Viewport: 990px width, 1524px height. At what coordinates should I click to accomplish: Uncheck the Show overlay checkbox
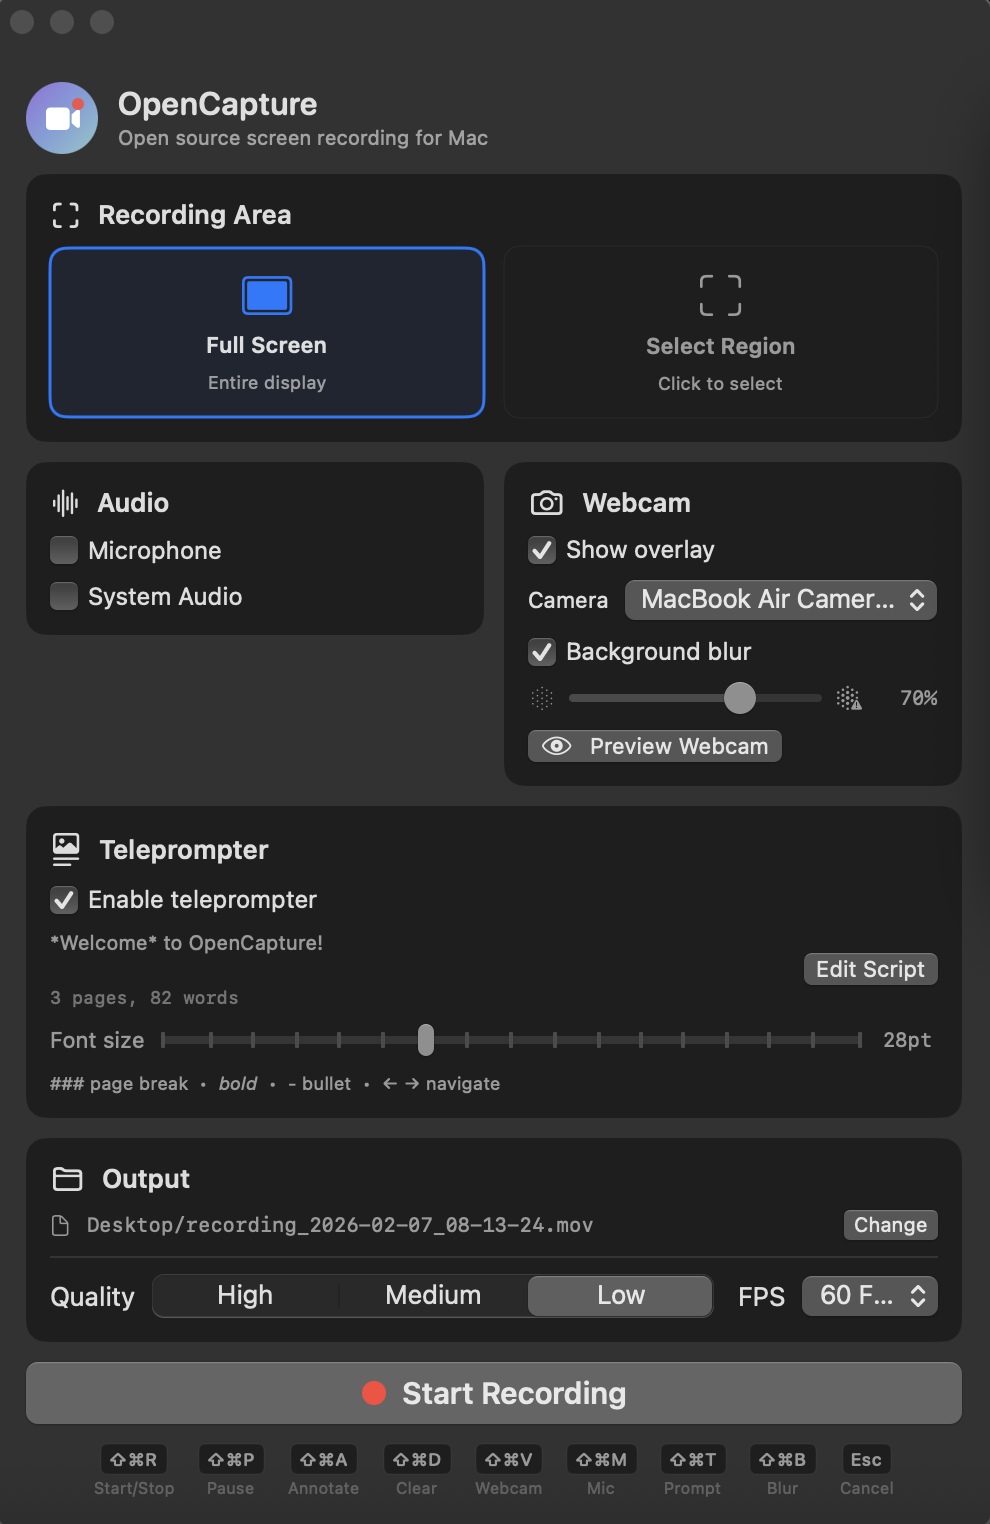tap(542, 550)
